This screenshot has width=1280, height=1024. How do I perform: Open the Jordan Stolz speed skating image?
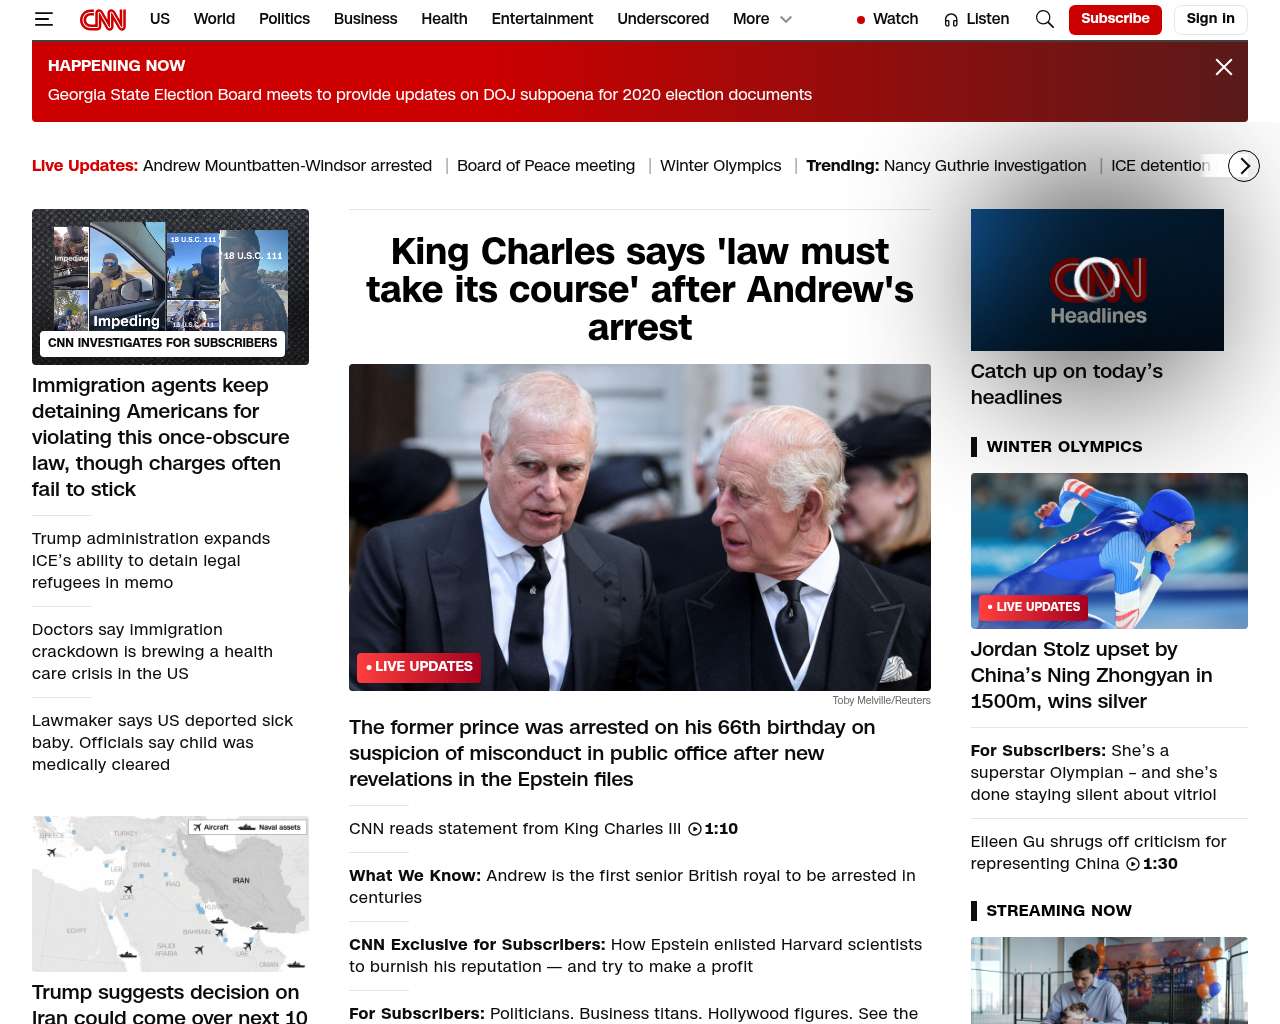click(1109, 551)
